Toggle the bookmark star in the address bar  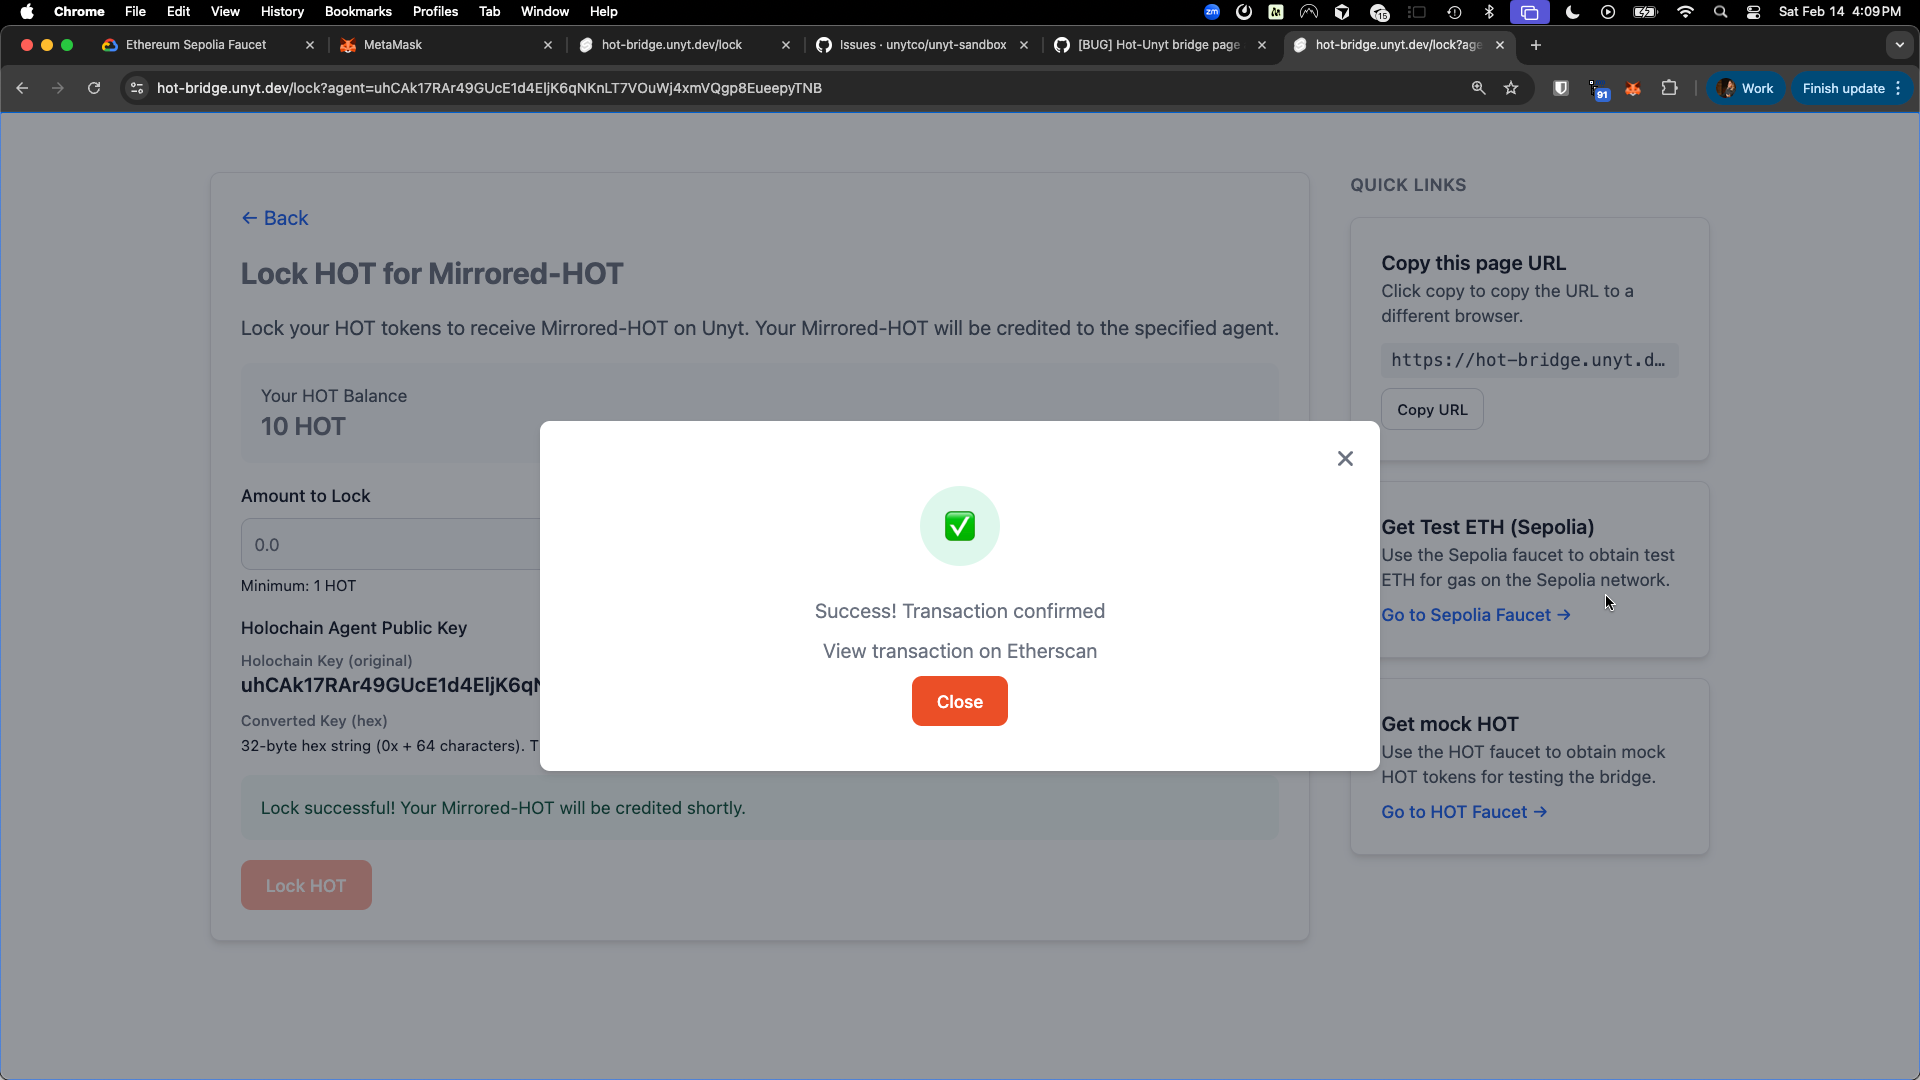point(1511,88)
